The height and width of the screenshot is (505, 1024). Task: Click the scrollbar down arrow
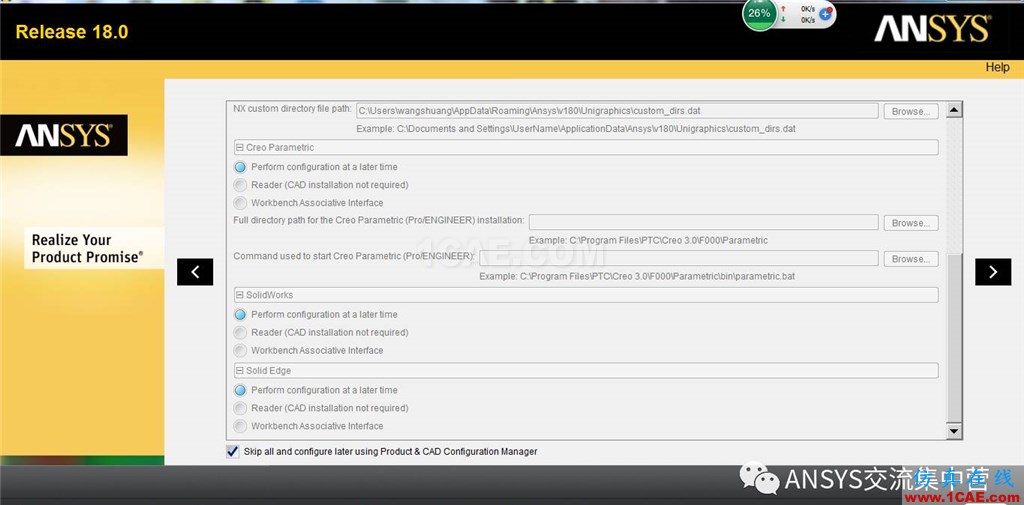(x=954, y=431)
